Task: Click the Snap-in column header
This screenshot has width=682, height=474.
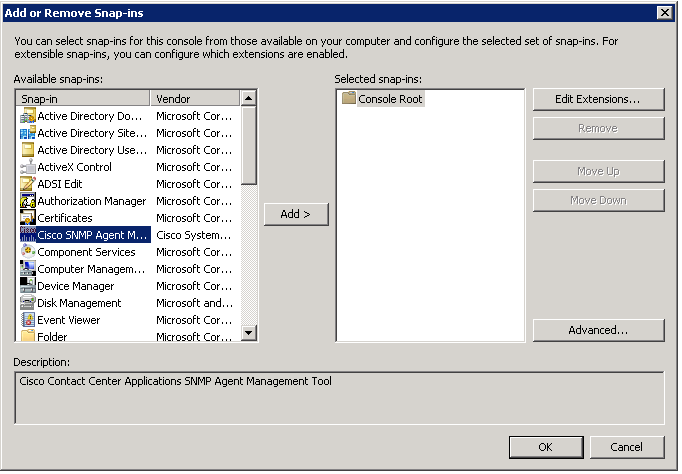Action: pyautogui.click(x=83, y=98)
